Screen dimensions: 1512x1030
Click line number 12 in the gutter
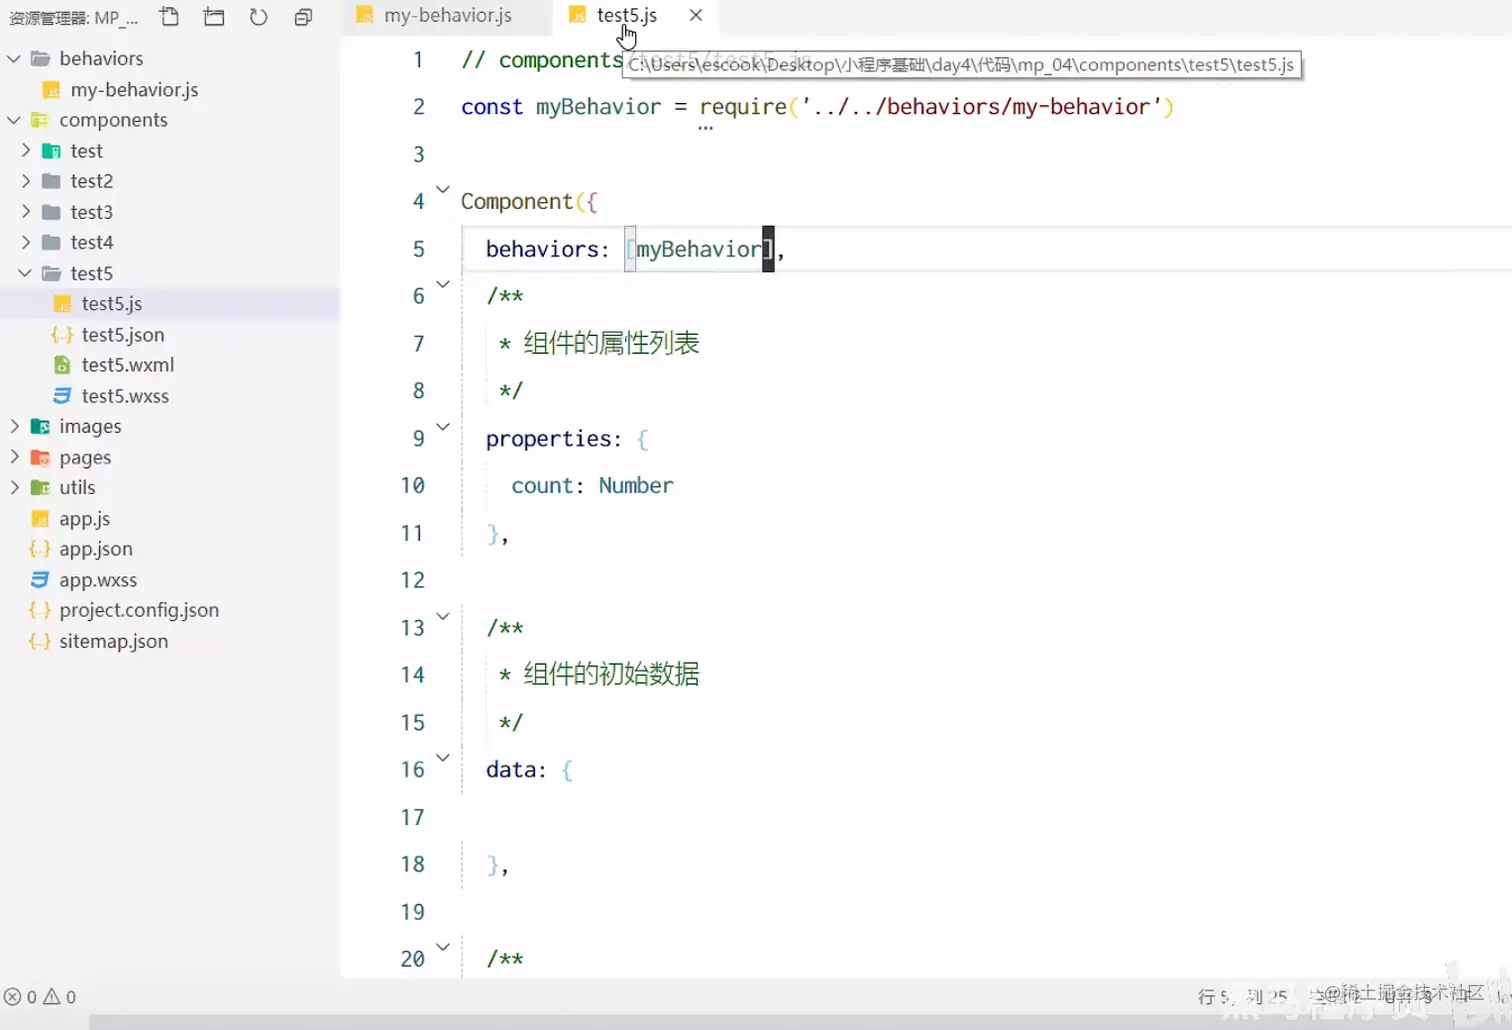412,580
